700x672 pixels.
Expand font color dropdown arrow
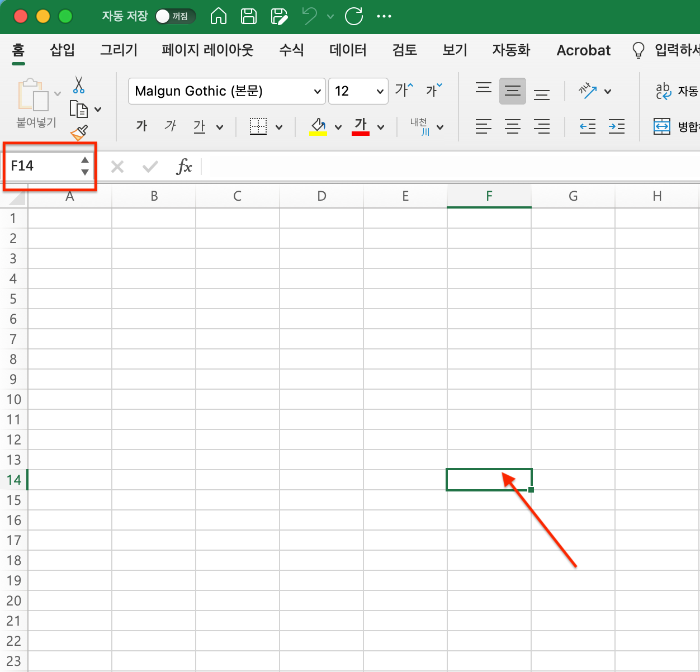pyautogui.click(x=381, y=127)
